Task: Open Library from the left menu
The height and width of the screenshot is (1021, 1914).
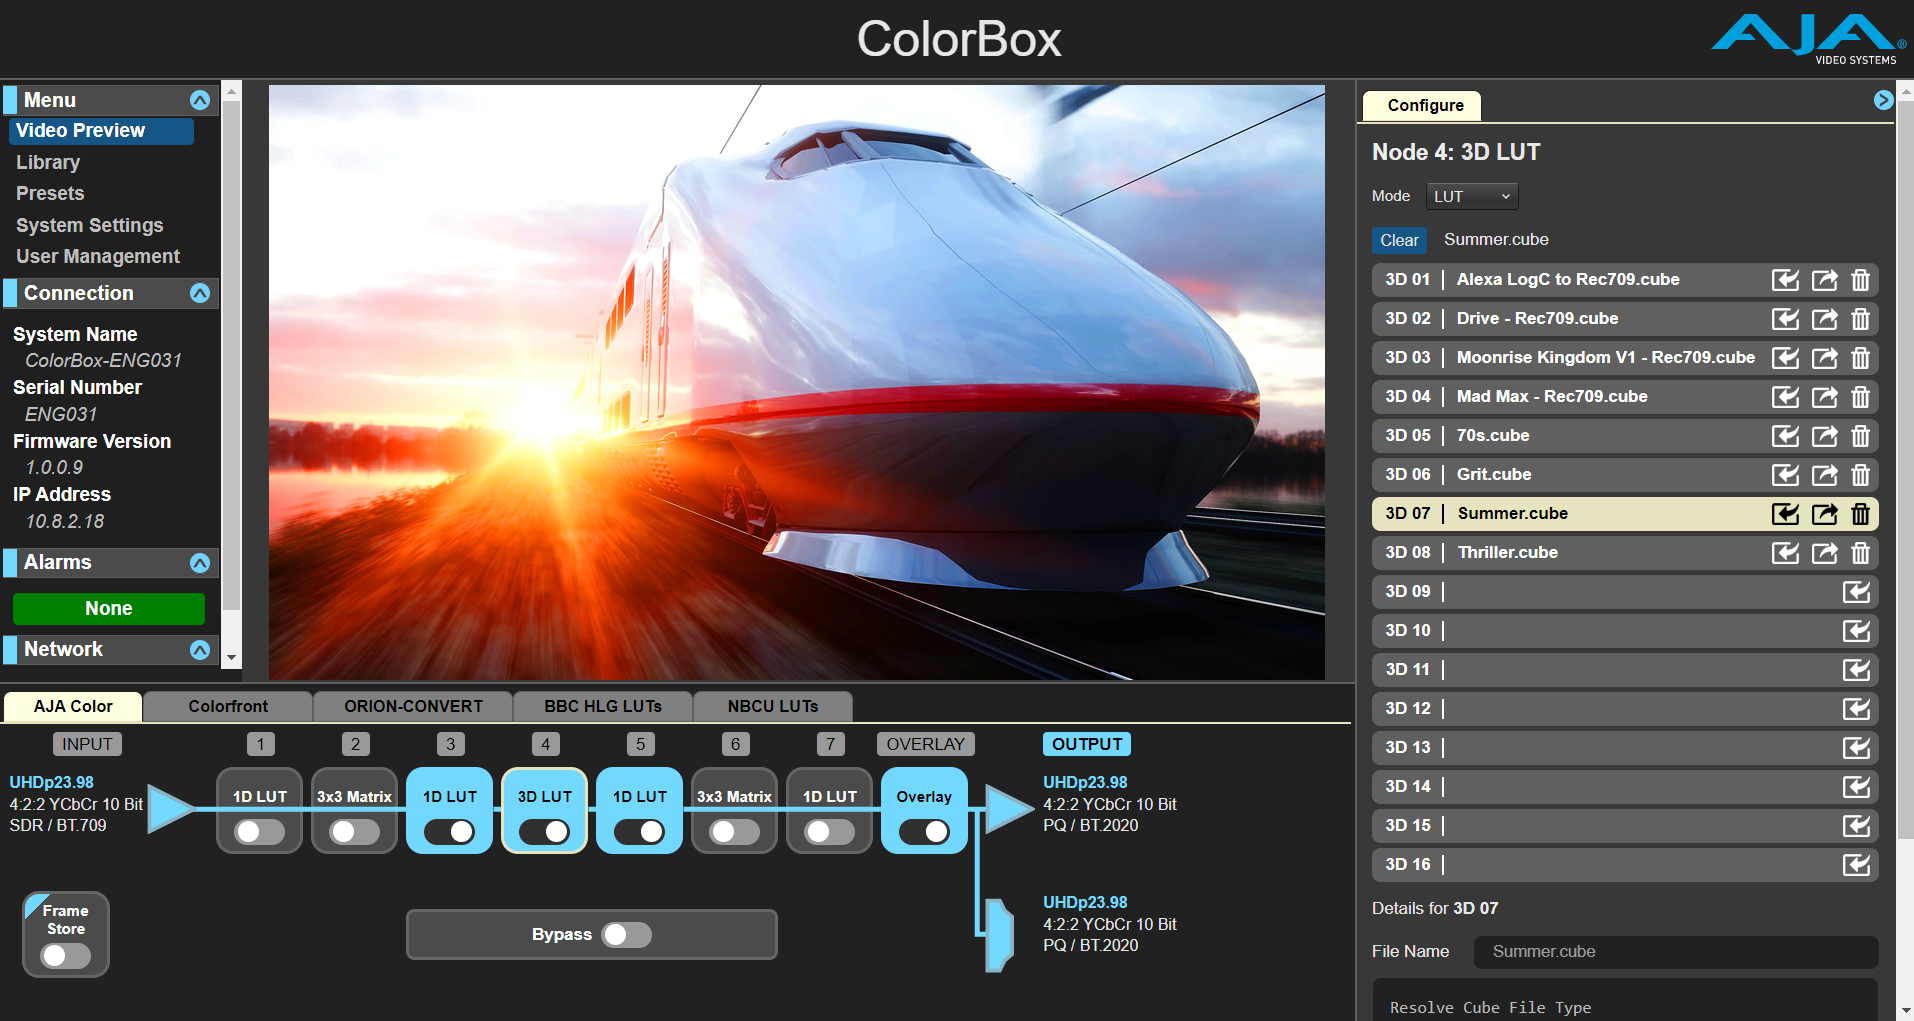Action: click(48, 162)
